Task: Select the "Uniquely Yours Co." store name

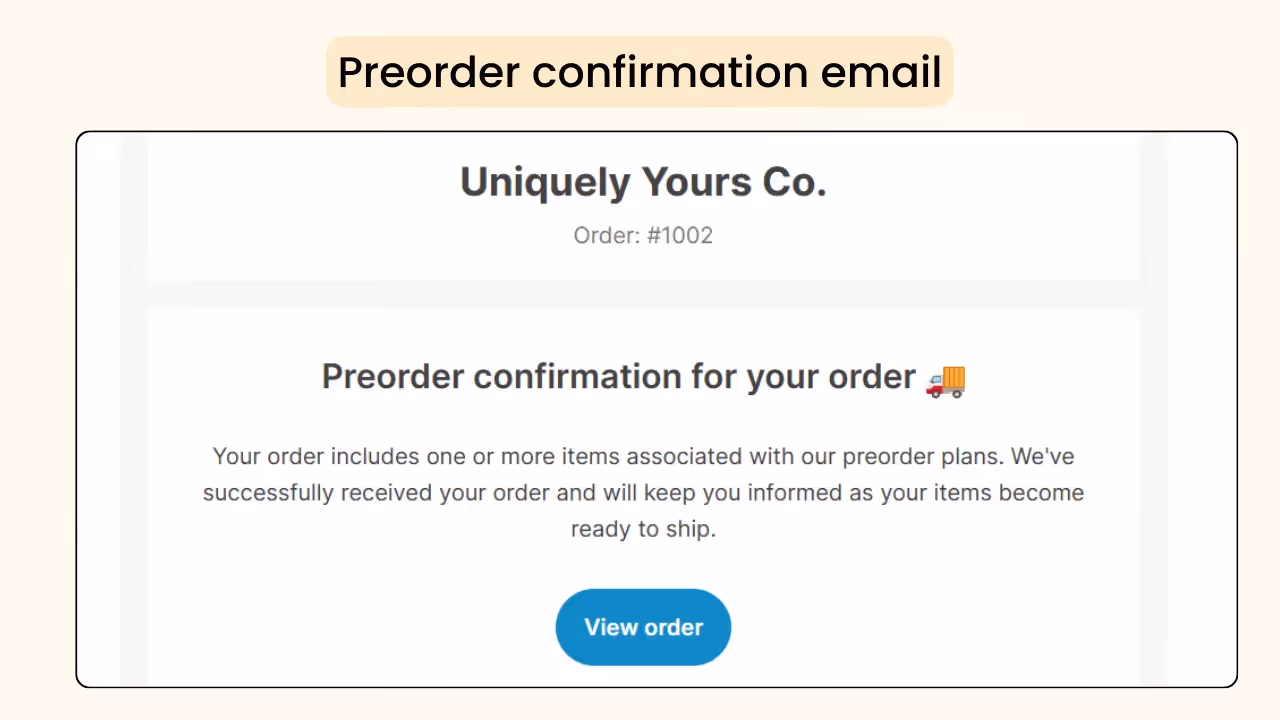Action: pos(643,181)
